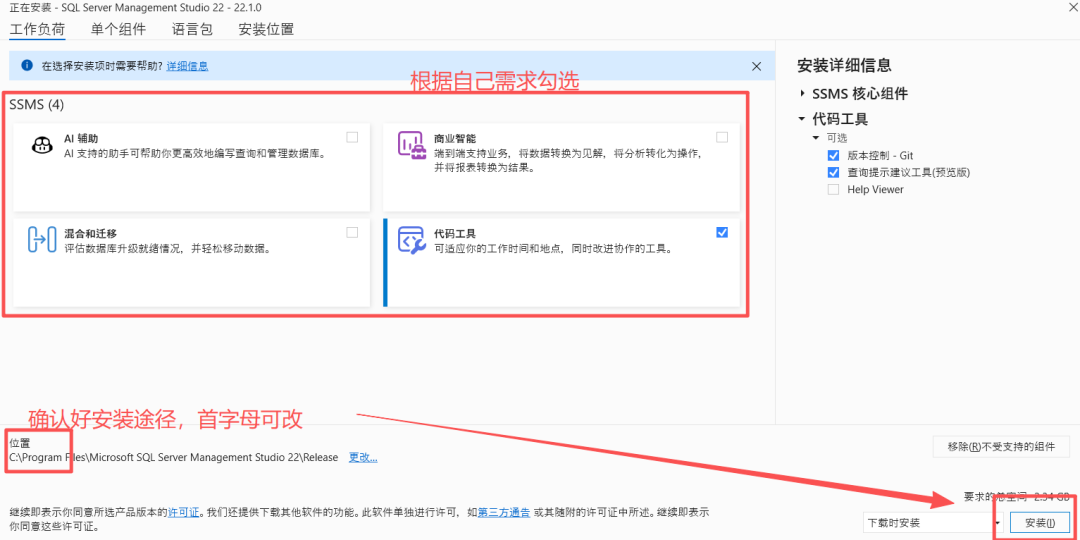Click the 安装详细信息 heading
The height and width of the screenshot is (540, 1080).
pyautogui.click(x=844, y=65)
